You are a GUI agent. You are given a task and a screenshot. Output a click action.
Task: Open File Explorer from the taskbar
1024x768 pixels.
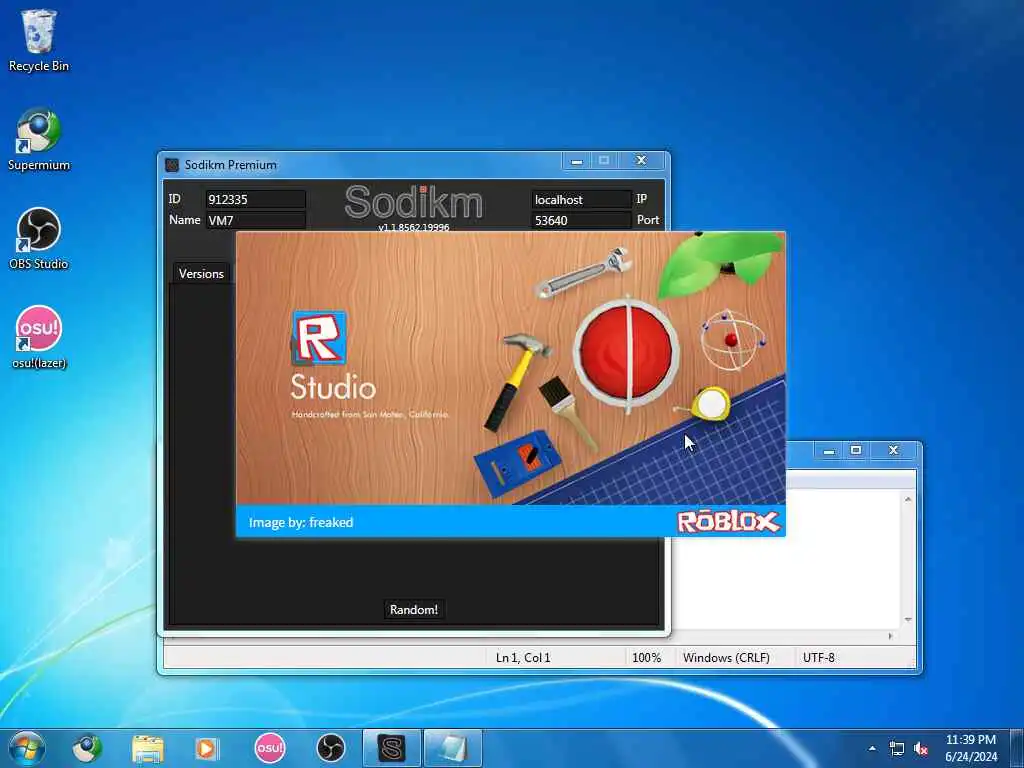coord(148,748)
